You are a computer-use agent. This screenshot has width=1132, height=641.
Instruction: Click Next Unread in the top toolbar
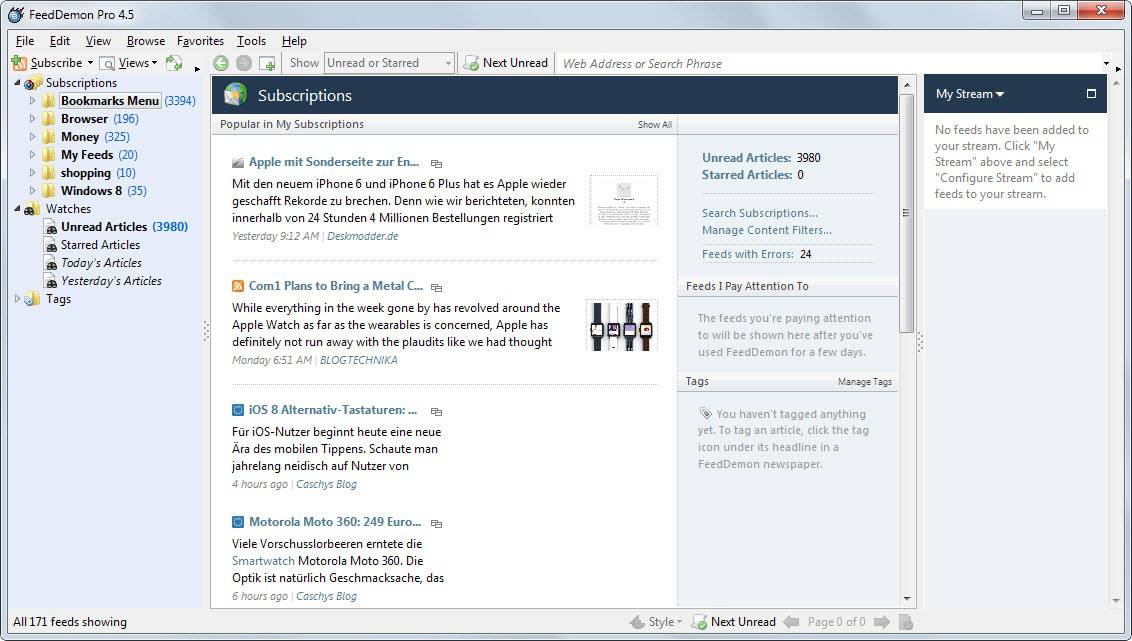point(506,64)
